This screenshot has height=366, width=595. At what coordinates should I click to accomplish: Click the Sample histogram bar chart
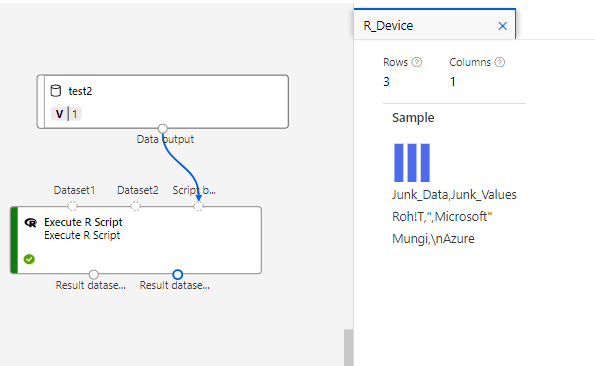(412, 163)
